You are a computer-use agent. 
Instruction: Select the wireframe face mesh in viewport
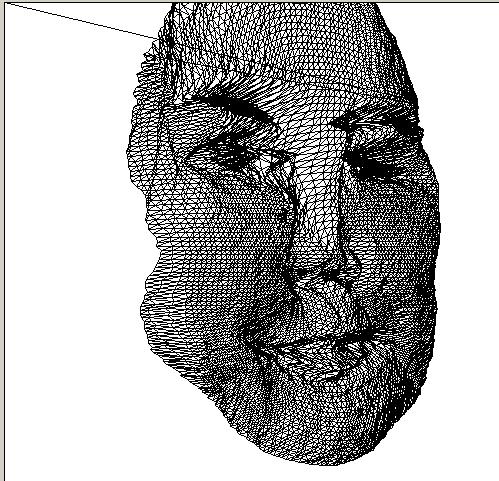pos(283,233)
